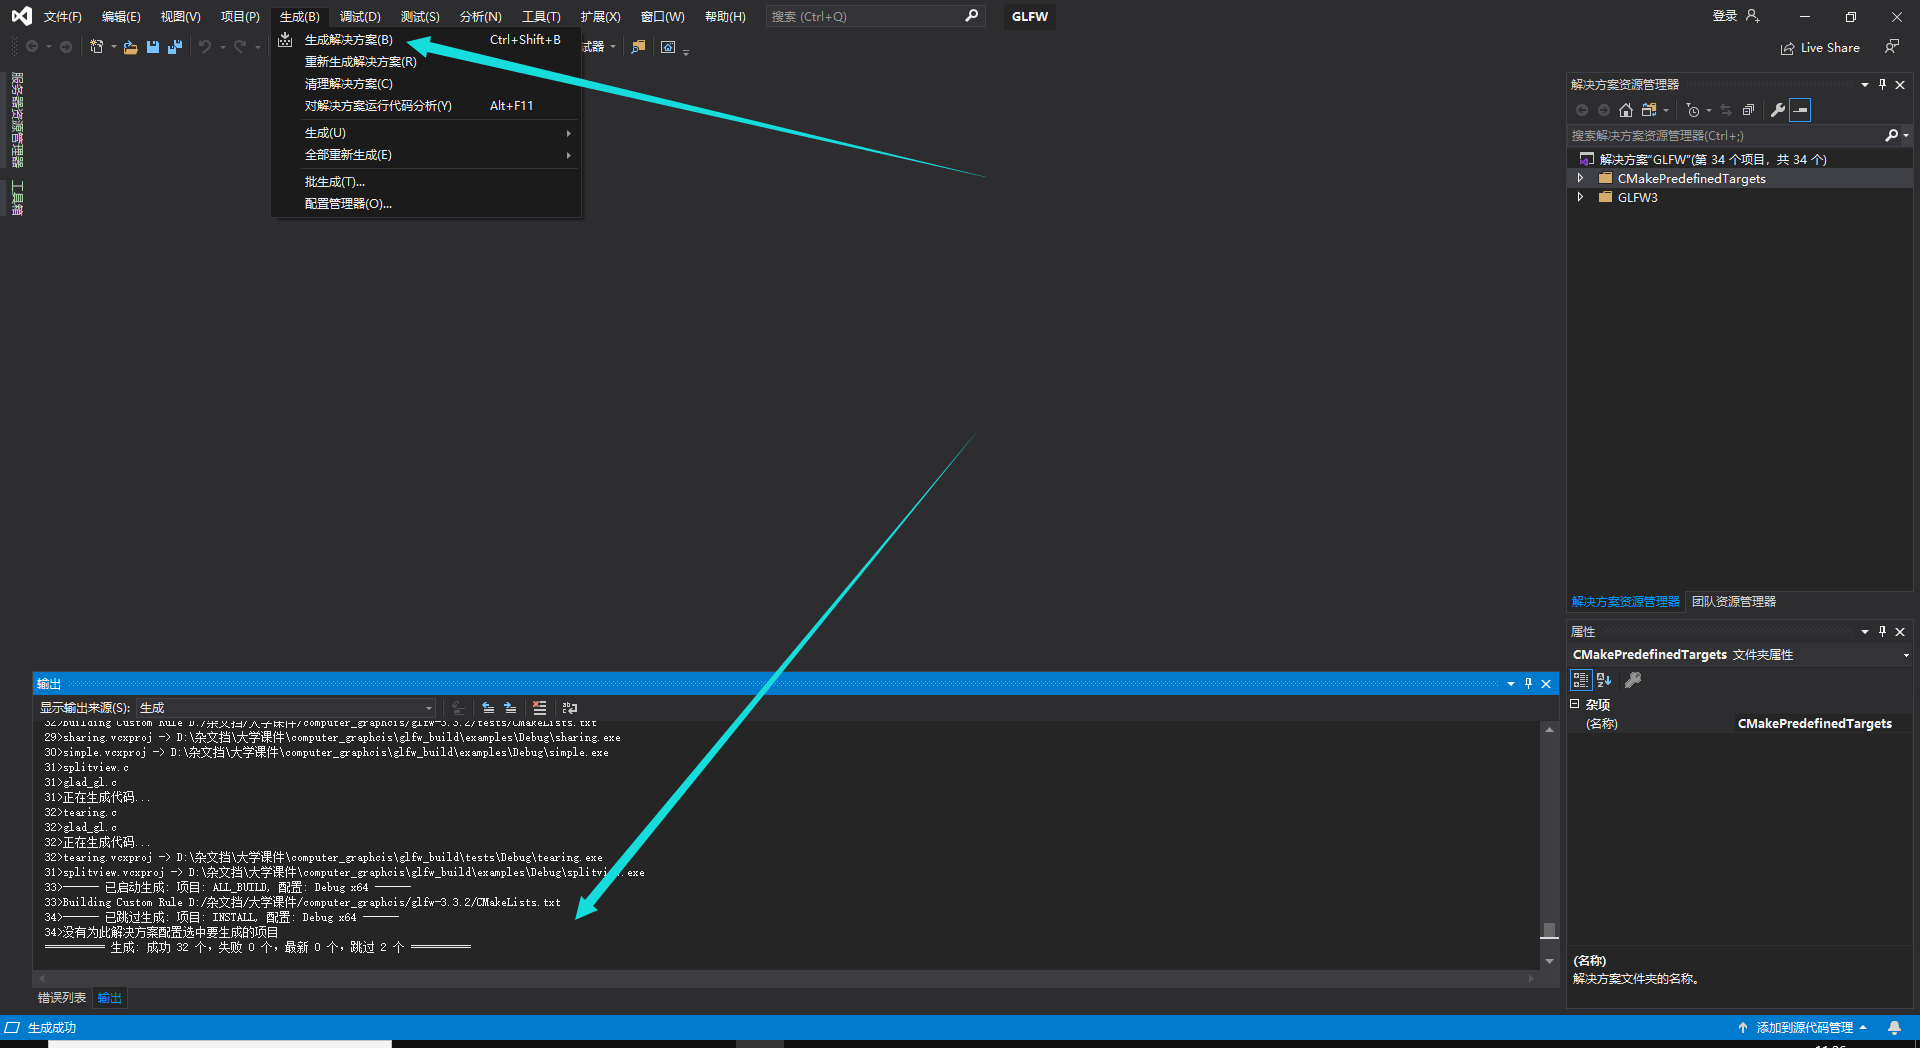
Task: Select the Undo icon in the toolbar
Action: tap(204, 47)
